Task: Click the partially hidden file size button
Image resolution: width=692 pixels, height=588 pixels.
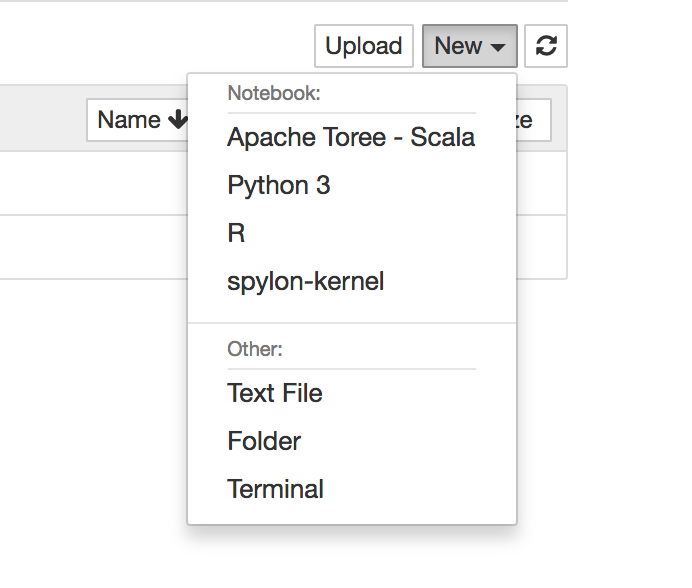Action: click(x=534, y=120)
